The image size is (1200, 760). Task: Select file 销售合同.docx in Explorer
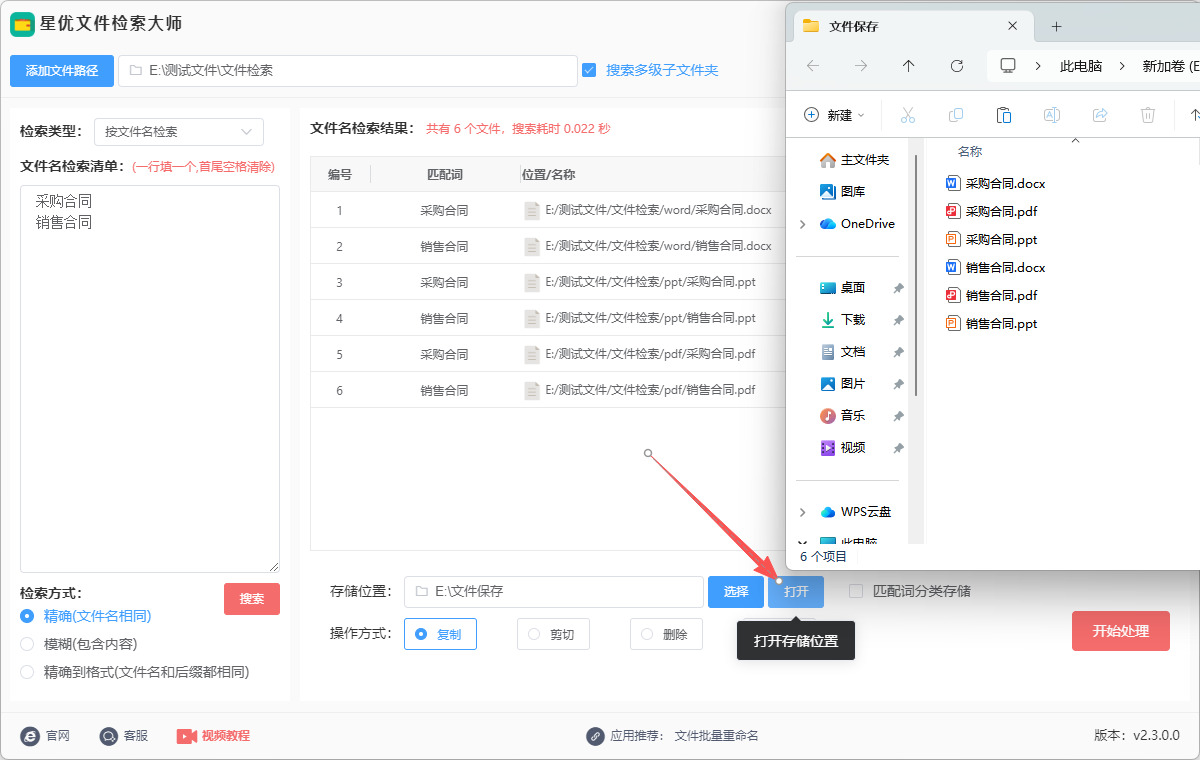tap(995, 268)
